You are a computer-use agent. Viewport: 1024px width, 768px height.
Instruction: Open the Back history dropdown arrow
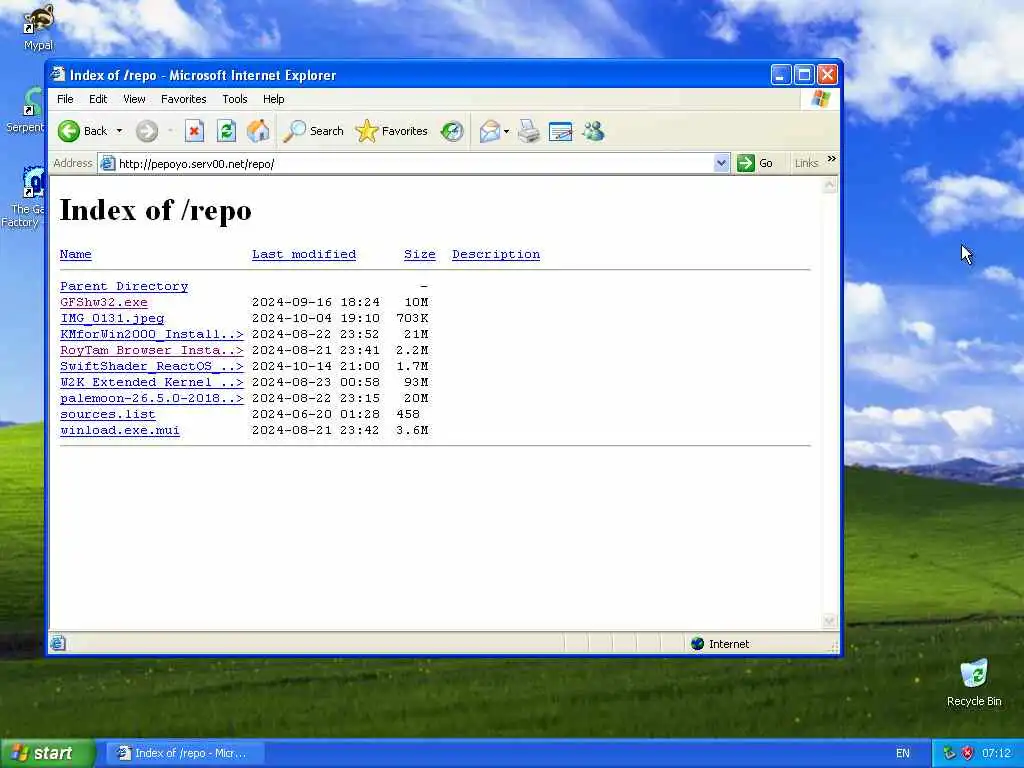[120, 131]
